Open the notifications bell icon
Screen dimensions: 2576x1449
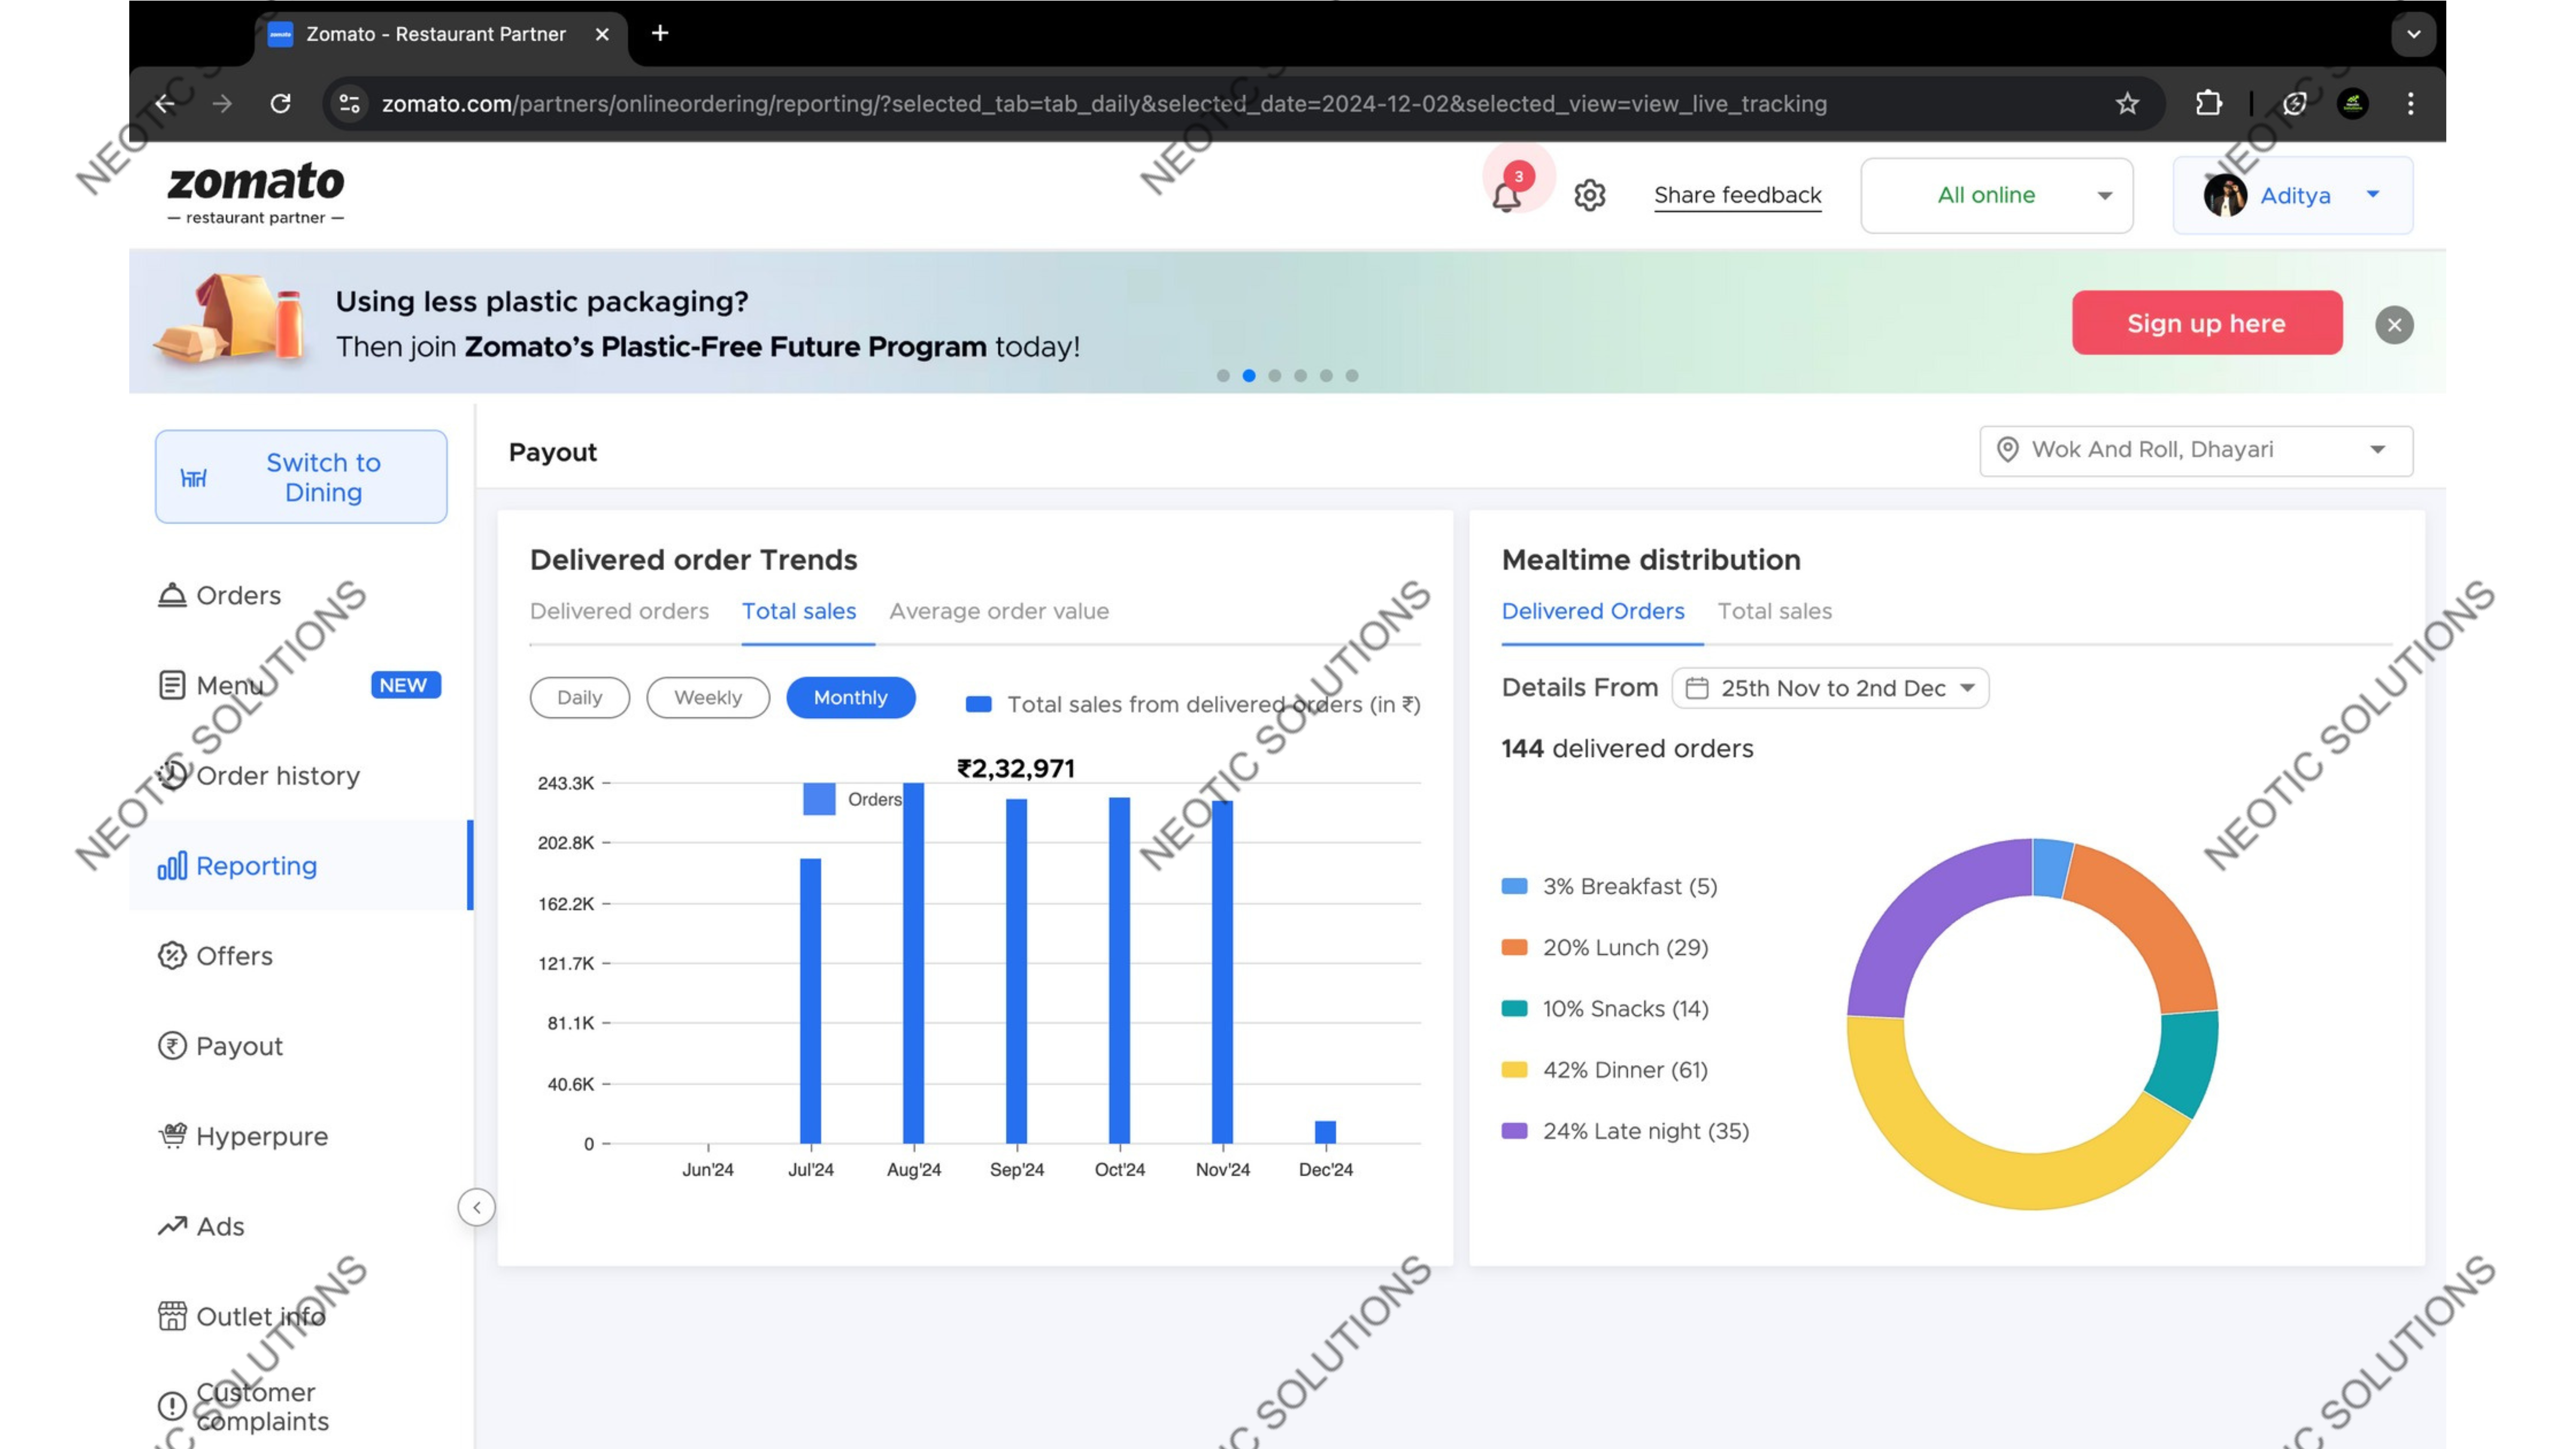tap(1506, 196)
